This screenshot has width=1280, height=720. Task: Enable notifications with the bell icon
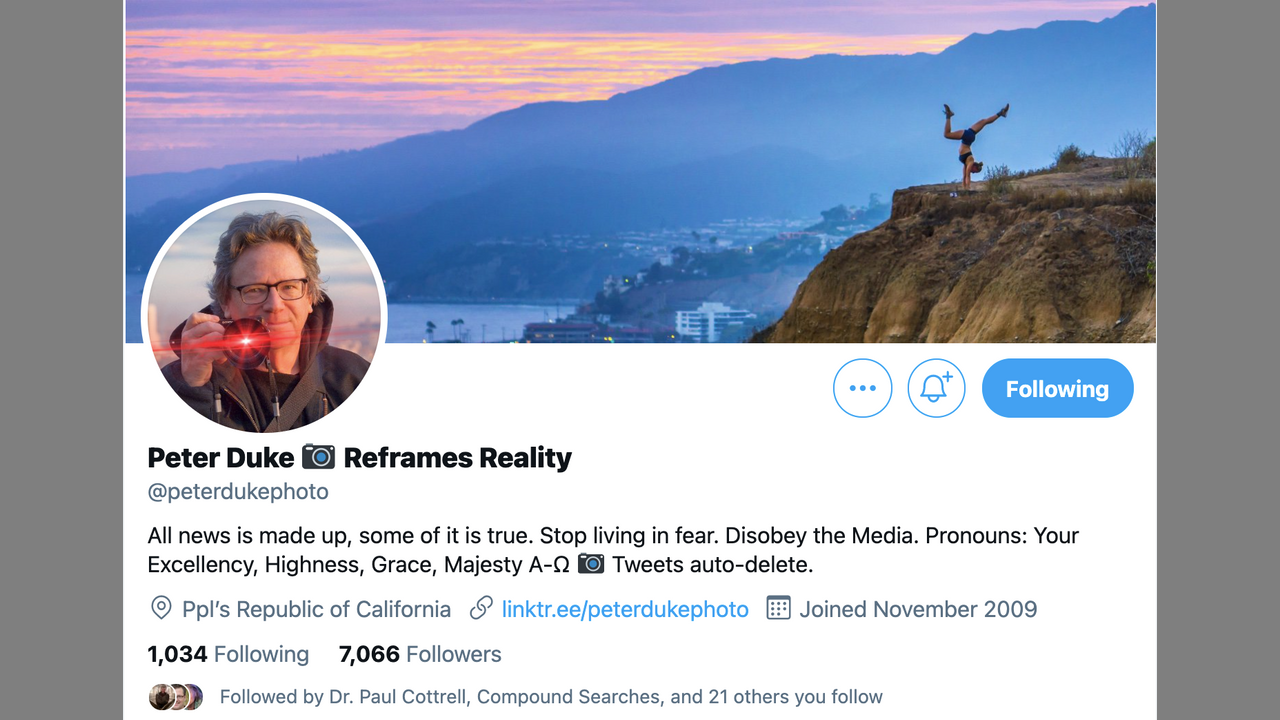tap(936, 388)
